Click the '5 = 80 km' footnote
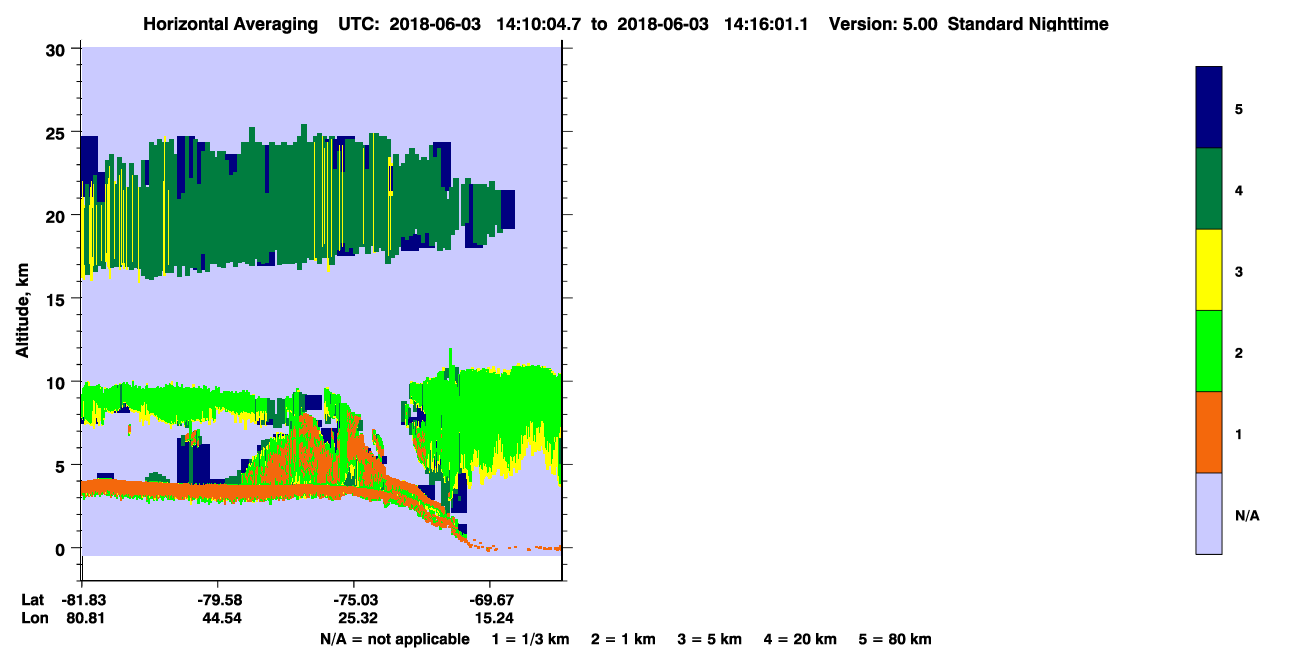Image resolution: width=1300 pixels, height=667 pixels. click(x=895, y=639)
